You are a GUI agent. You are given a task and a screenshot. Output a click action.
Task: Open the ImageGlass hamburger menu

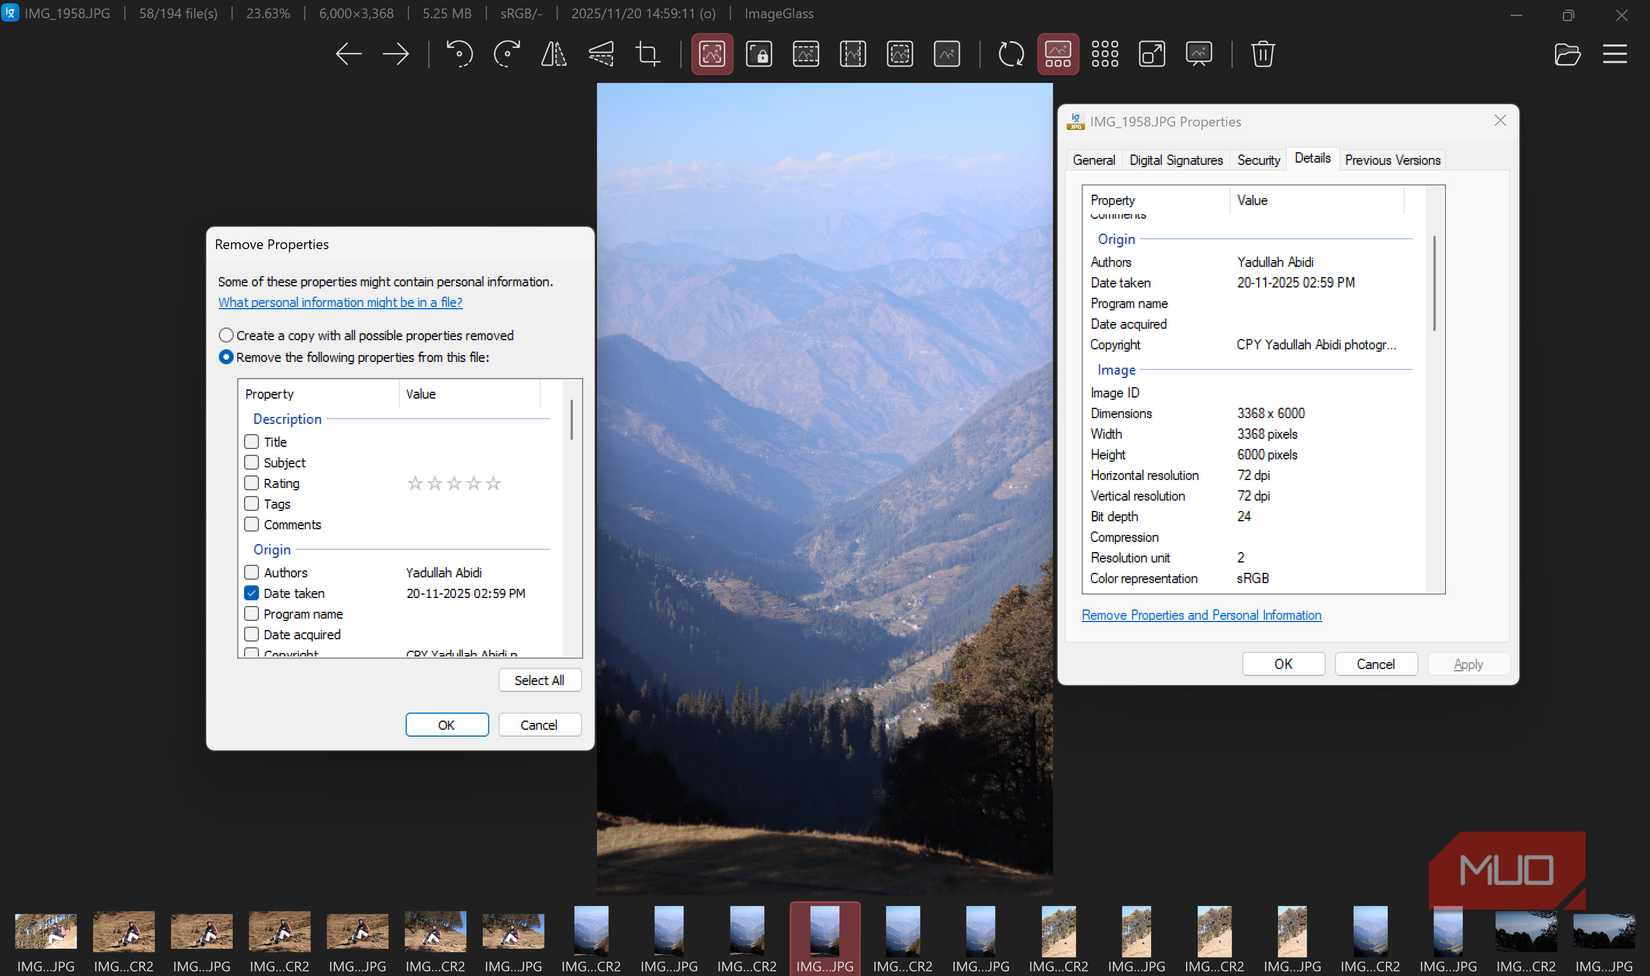[x=1615, y=54]
